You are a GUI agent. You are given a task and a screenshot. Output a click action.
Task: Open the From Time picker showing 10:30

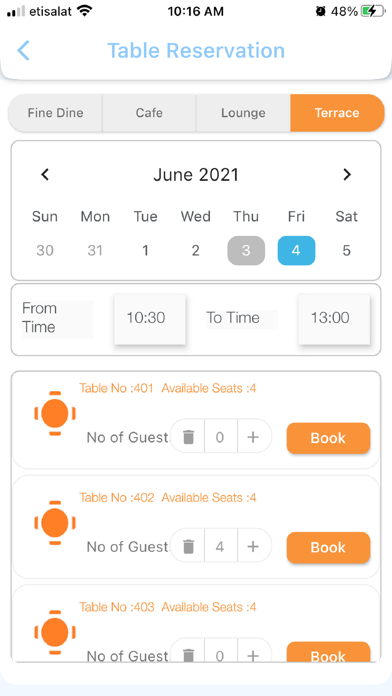[150, 318]
